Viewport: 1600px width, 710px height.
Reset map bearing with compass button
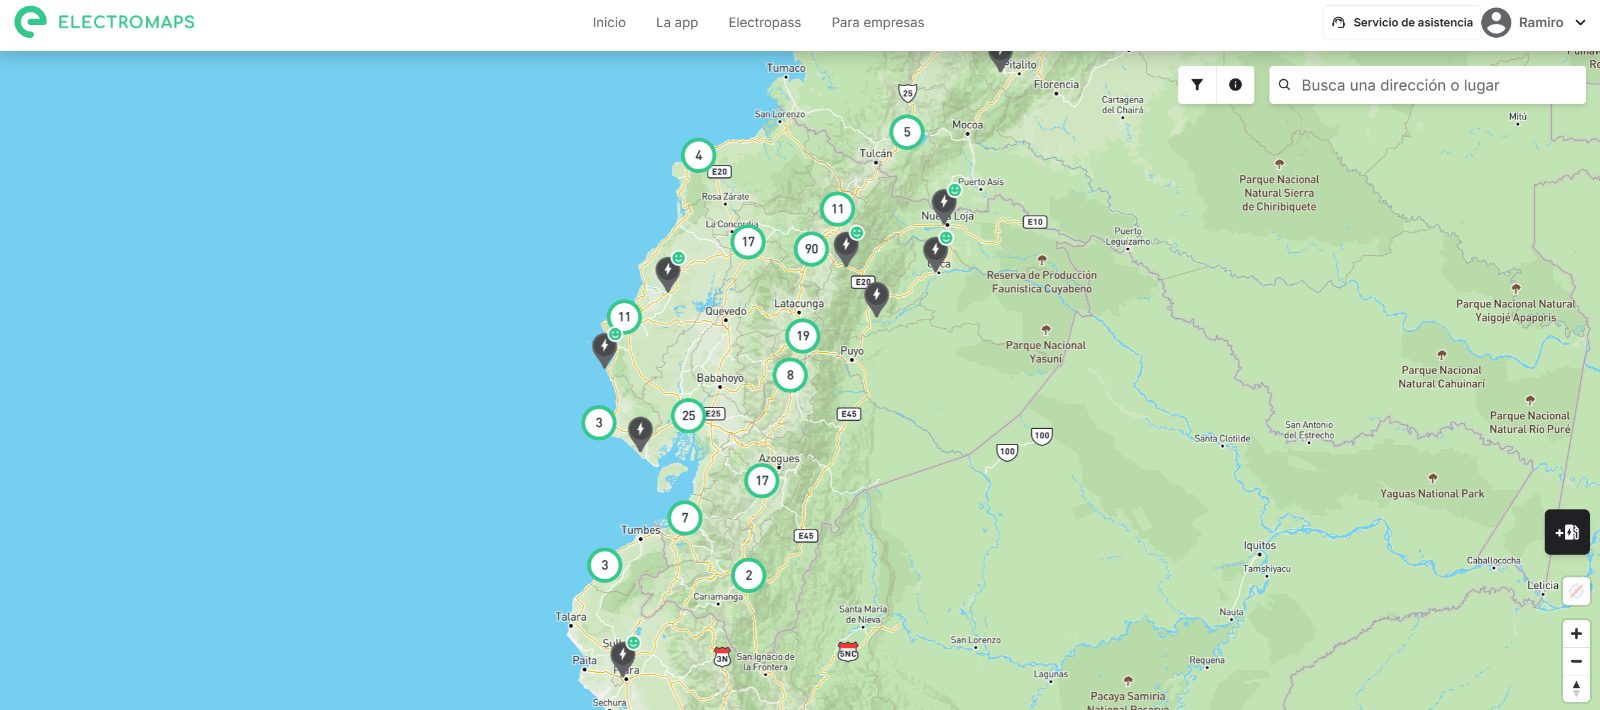(1576, 688)
